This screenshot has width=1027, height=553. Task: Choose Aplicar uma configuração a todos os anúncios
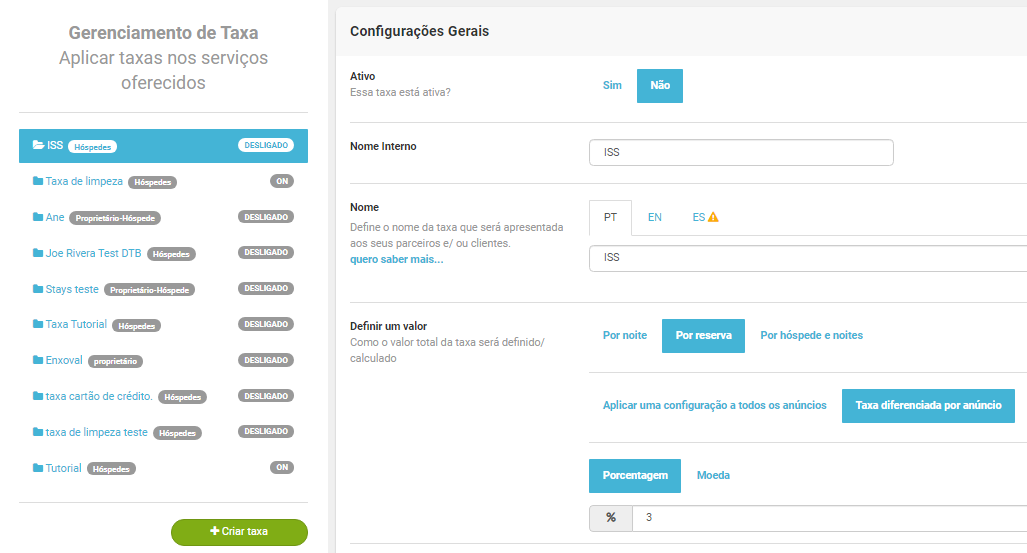pos(714,405)
